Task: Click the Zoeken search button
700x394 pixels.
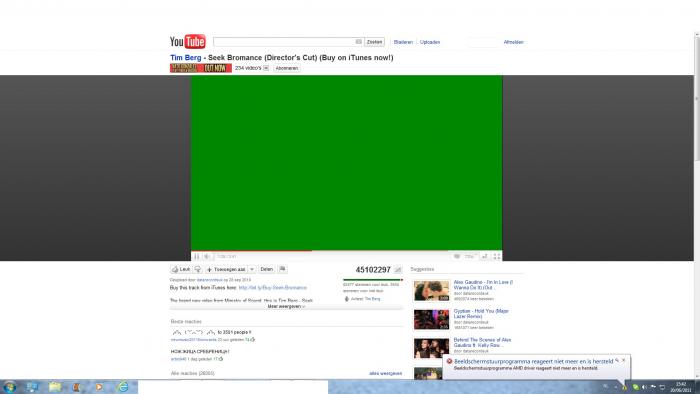Action: point(374,42)
